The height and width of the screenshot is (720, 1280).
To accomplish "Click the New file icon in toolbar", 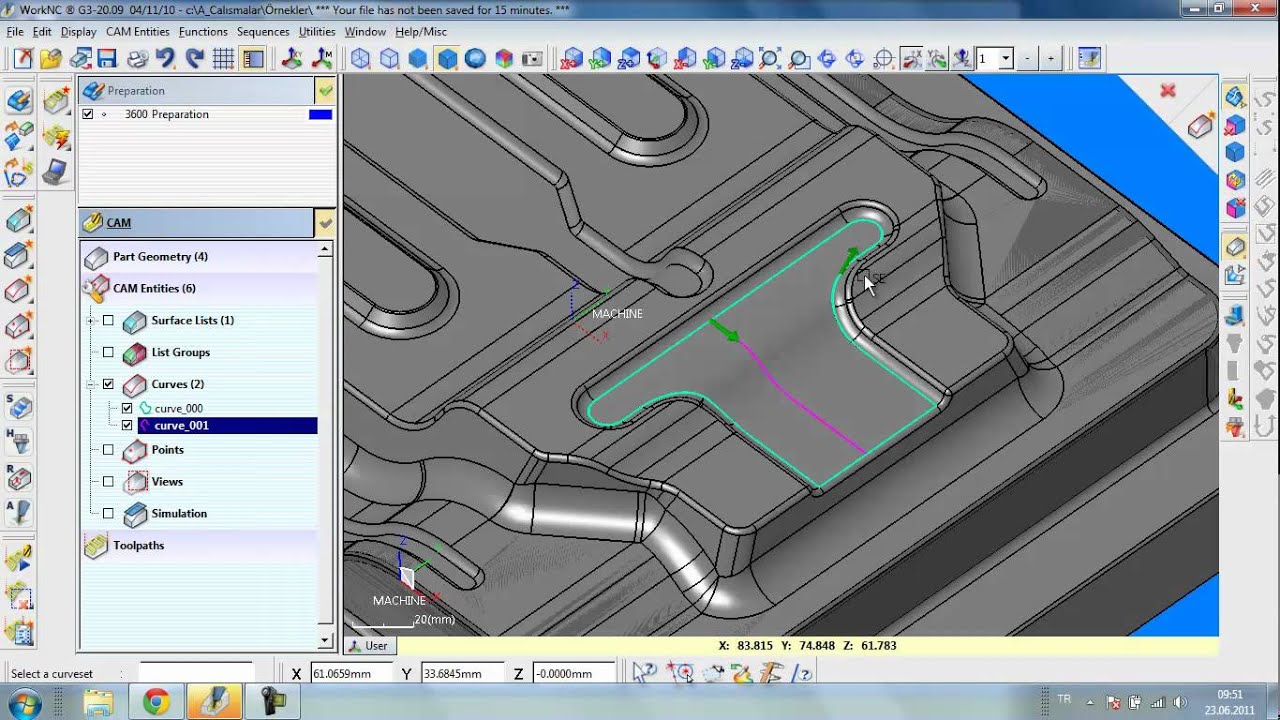I will pyautogui.click(x=22, y=59).
